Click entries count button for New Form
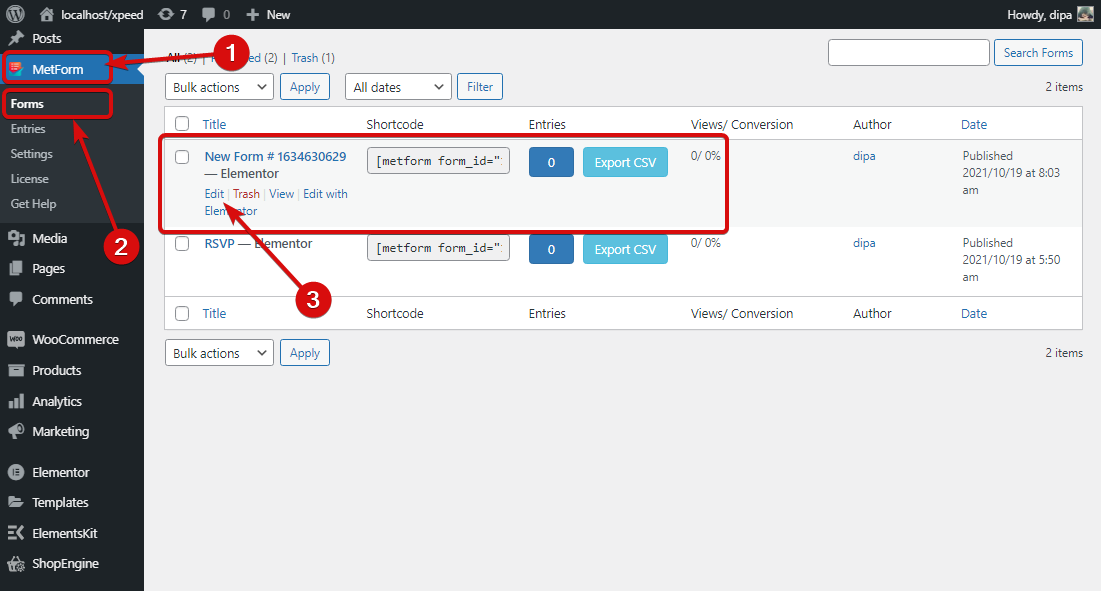The image size is (1101, 591). (x=551, y=162)
